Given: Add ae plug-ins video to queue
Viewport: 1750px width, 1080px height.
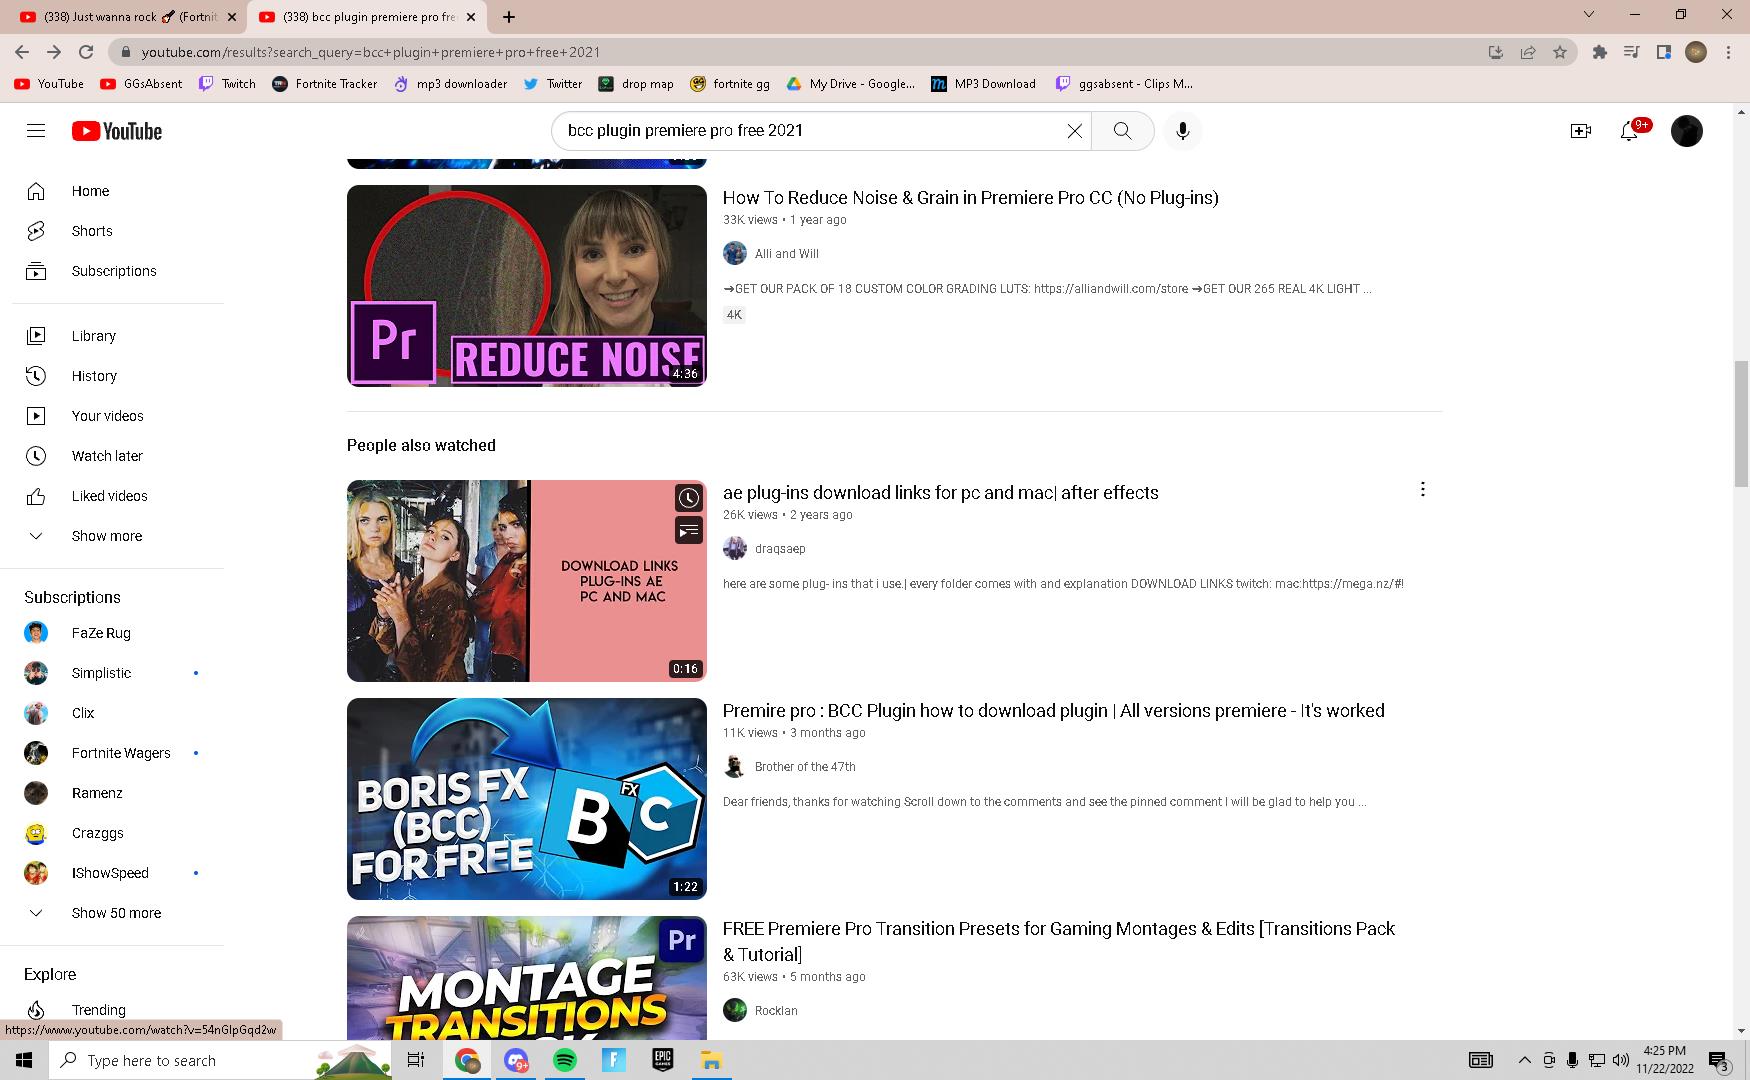Looking at the screenshot, I should 688,530.
